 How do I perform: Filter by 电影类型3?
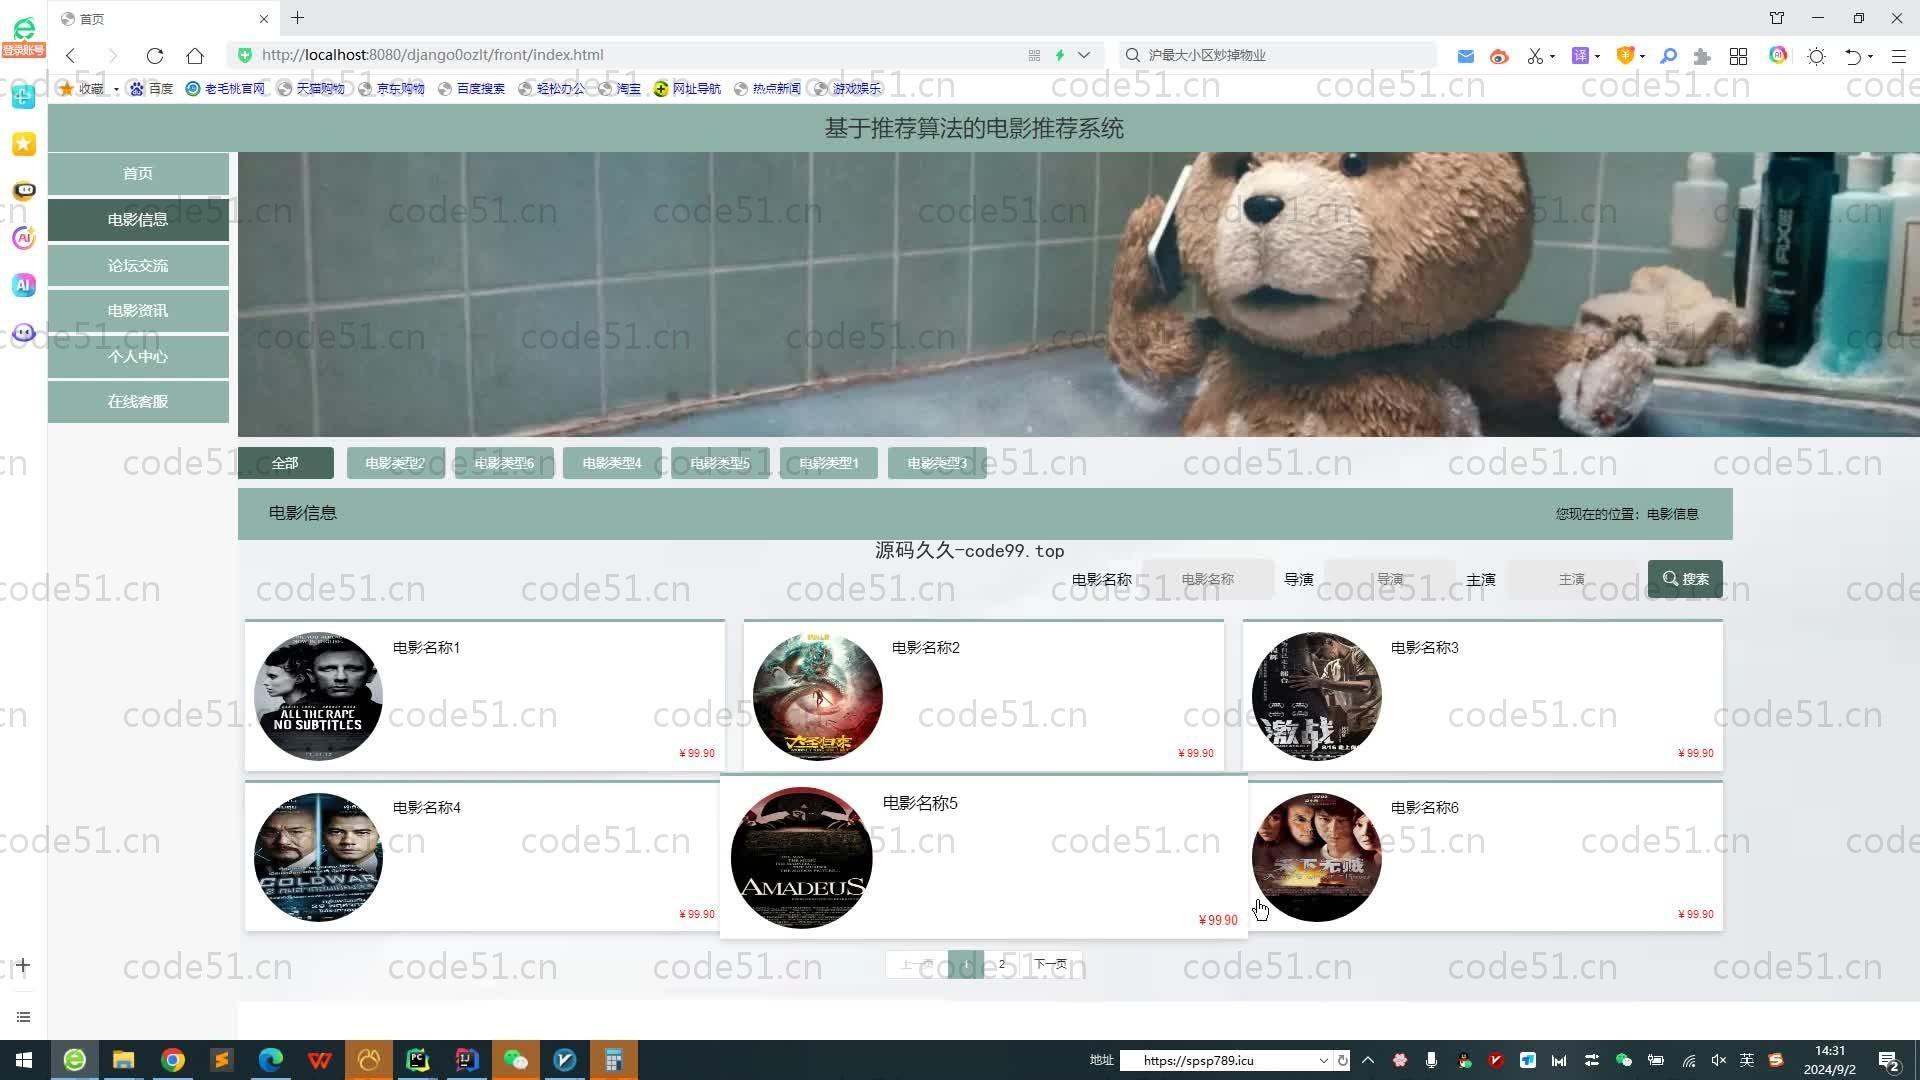tap(937, 463)
